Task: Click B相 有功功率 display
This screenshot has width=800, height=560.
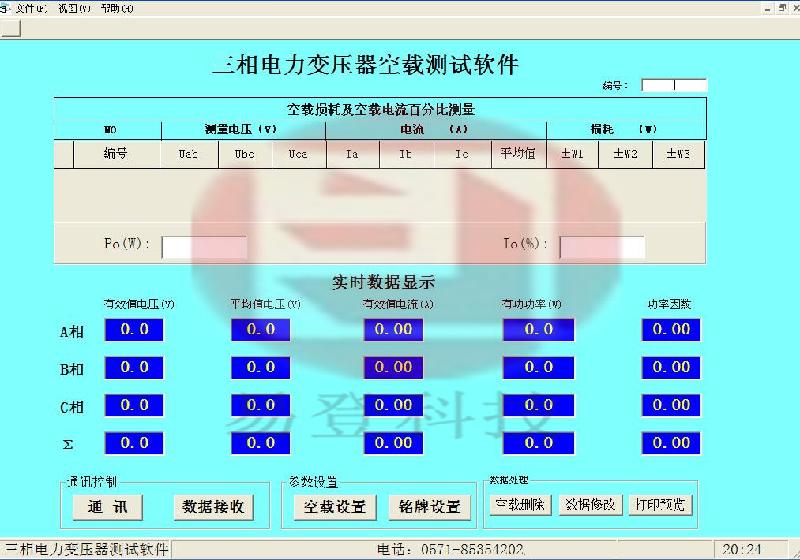Action: tap(538, 368)
